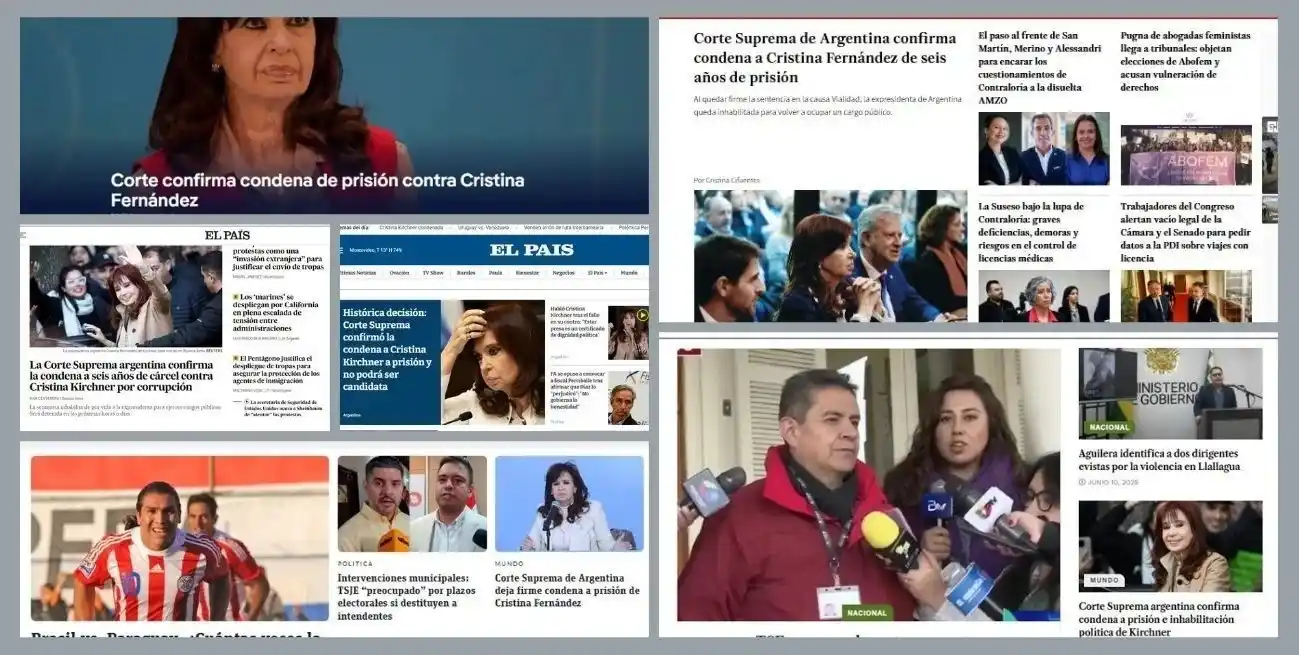Click the EL PAIS masthead logo

click(x=531, y=250)
